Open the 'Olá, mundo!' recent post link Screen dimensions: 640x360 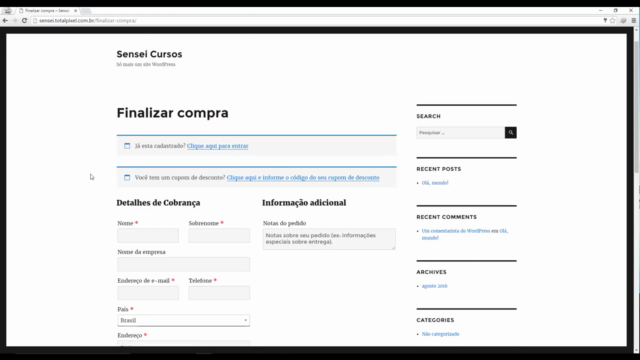(x=435, y=183)
